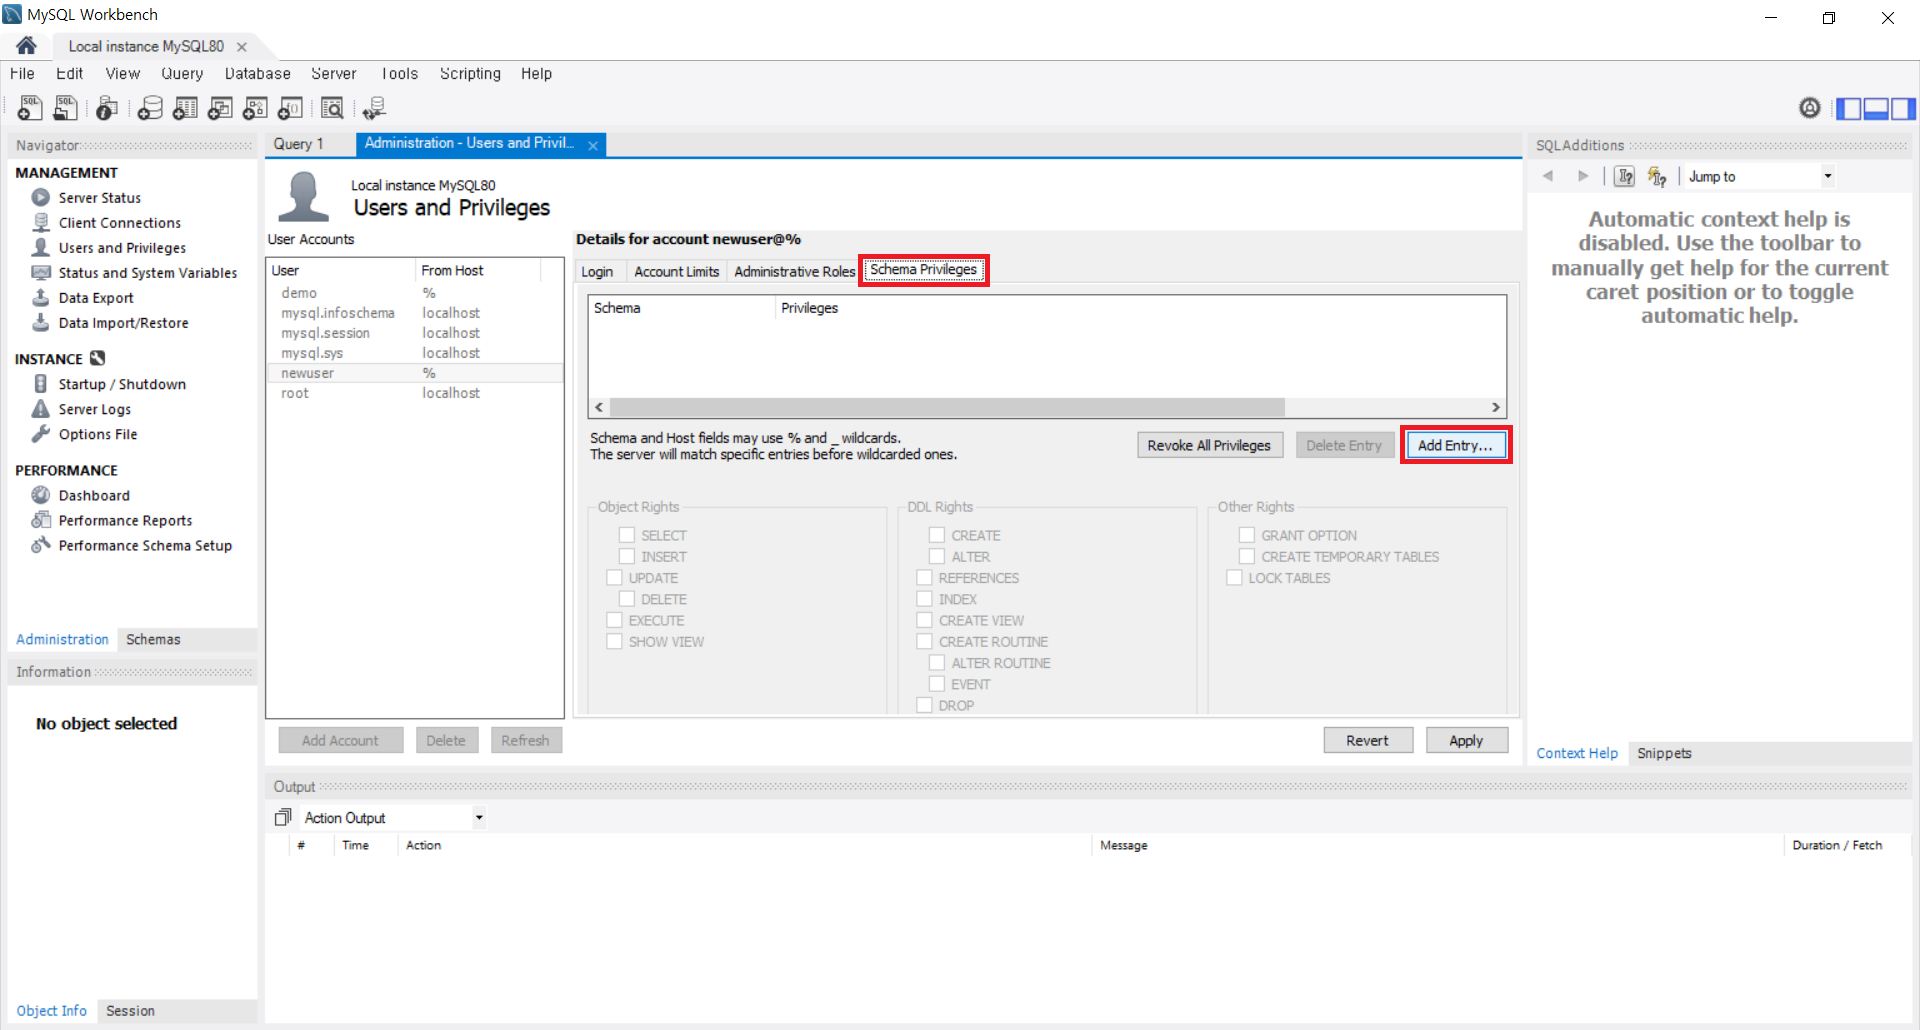Open the Scripting menu
Screen dimensions: 1920x1030
tap(470, 74)
